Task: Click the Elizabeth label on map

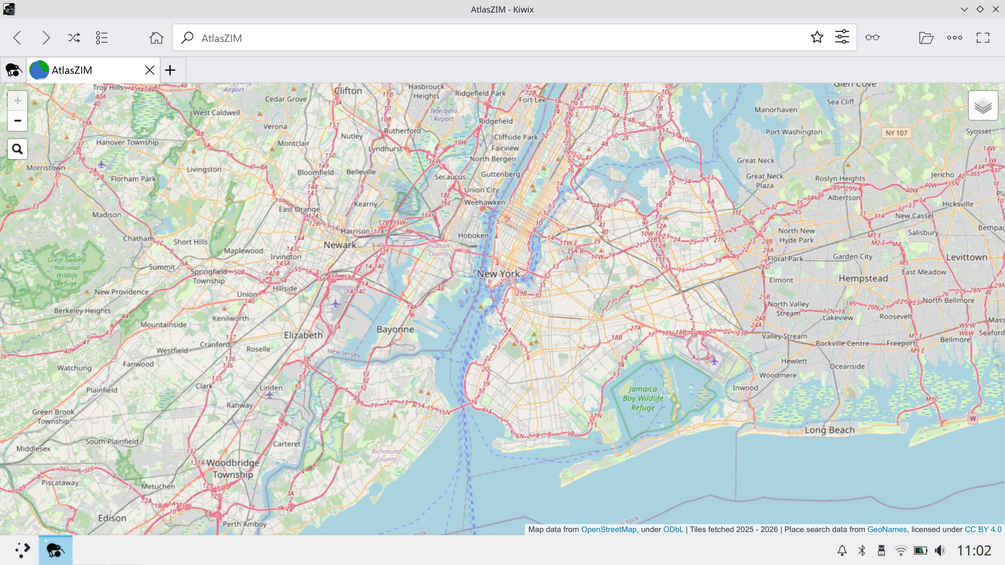Action: 303,335
